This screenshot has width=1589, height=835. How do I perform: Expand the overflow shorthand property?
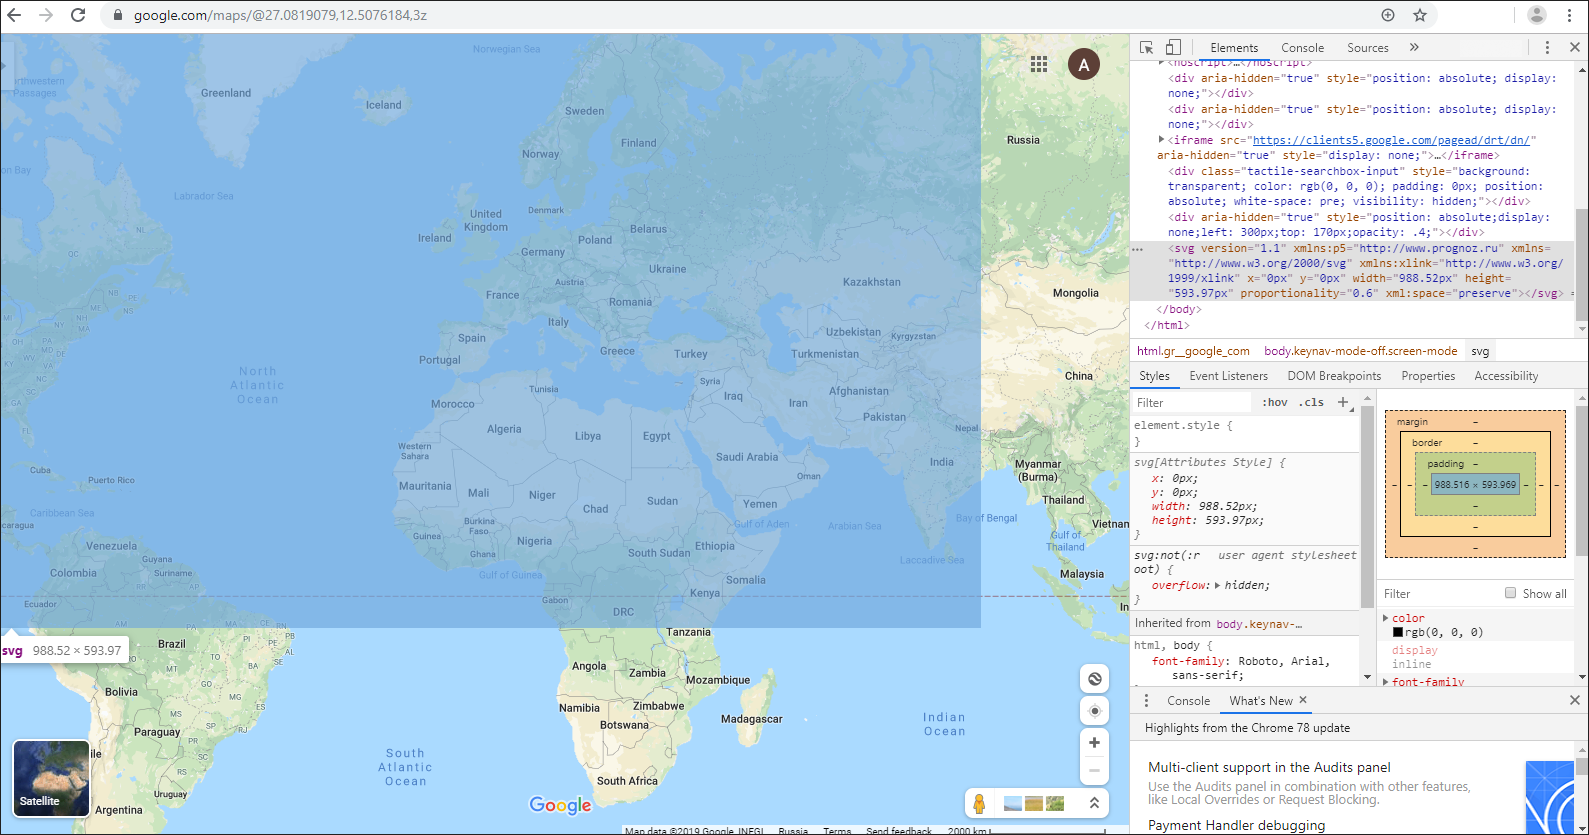tap(1217, 585)
